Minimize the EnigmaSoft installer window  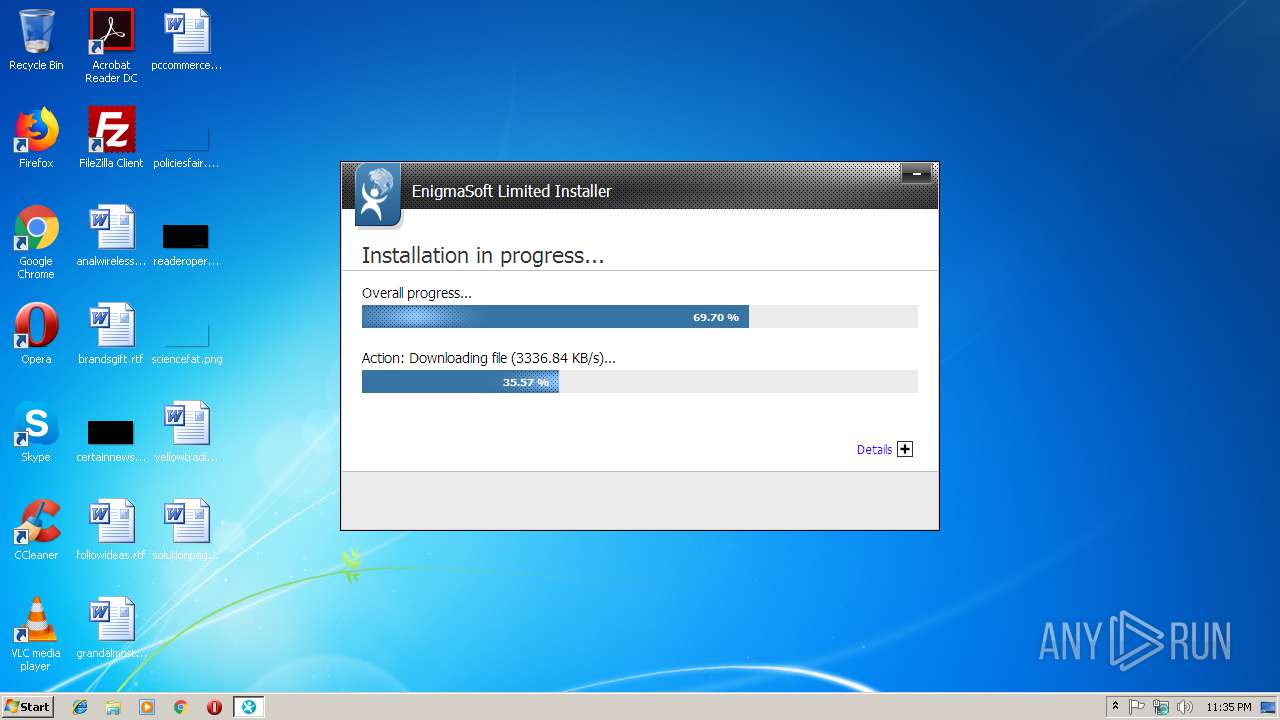pyautogui.click(x=916, y=175)
